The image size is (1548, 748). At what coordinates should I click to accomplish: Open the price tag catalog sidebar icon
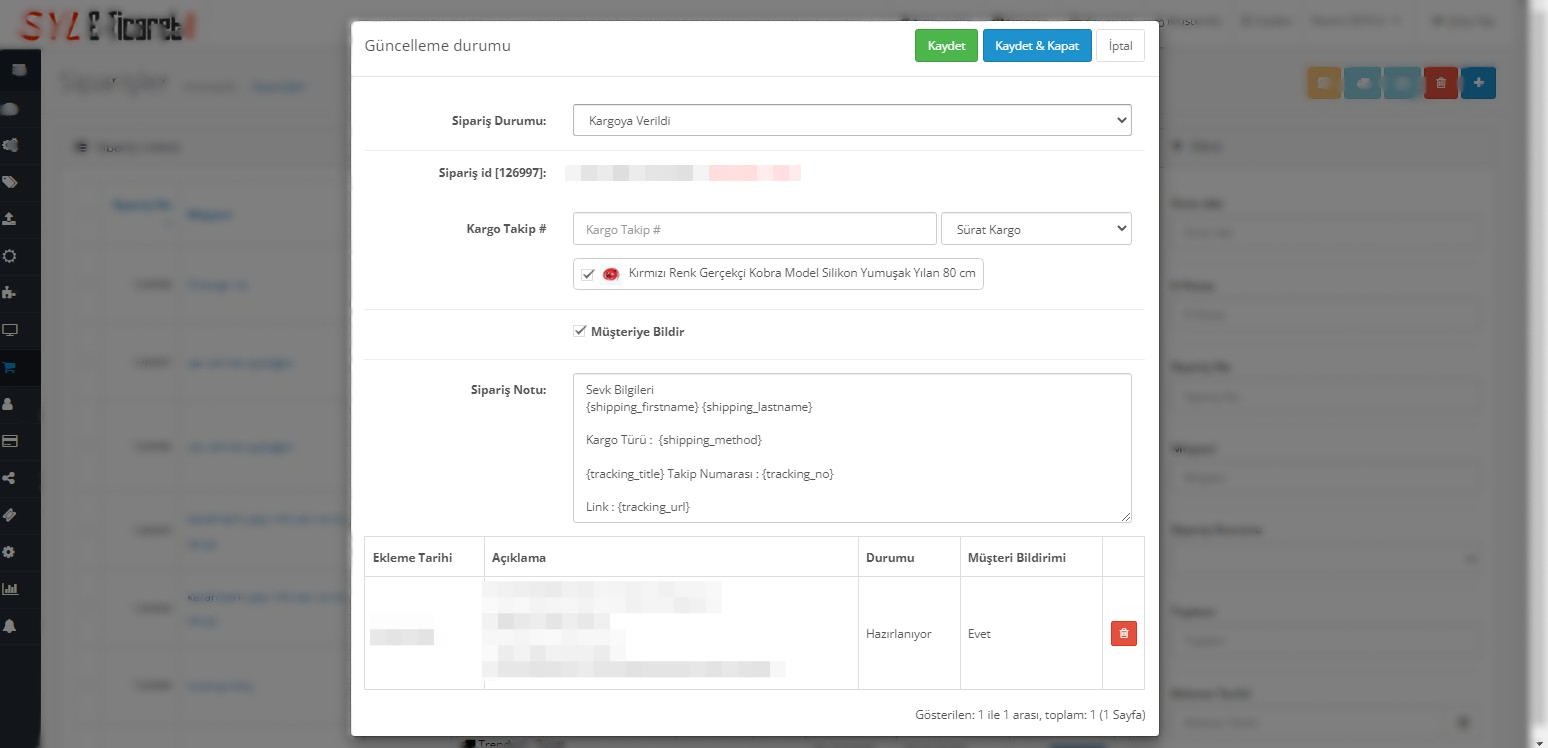point(10,182)
